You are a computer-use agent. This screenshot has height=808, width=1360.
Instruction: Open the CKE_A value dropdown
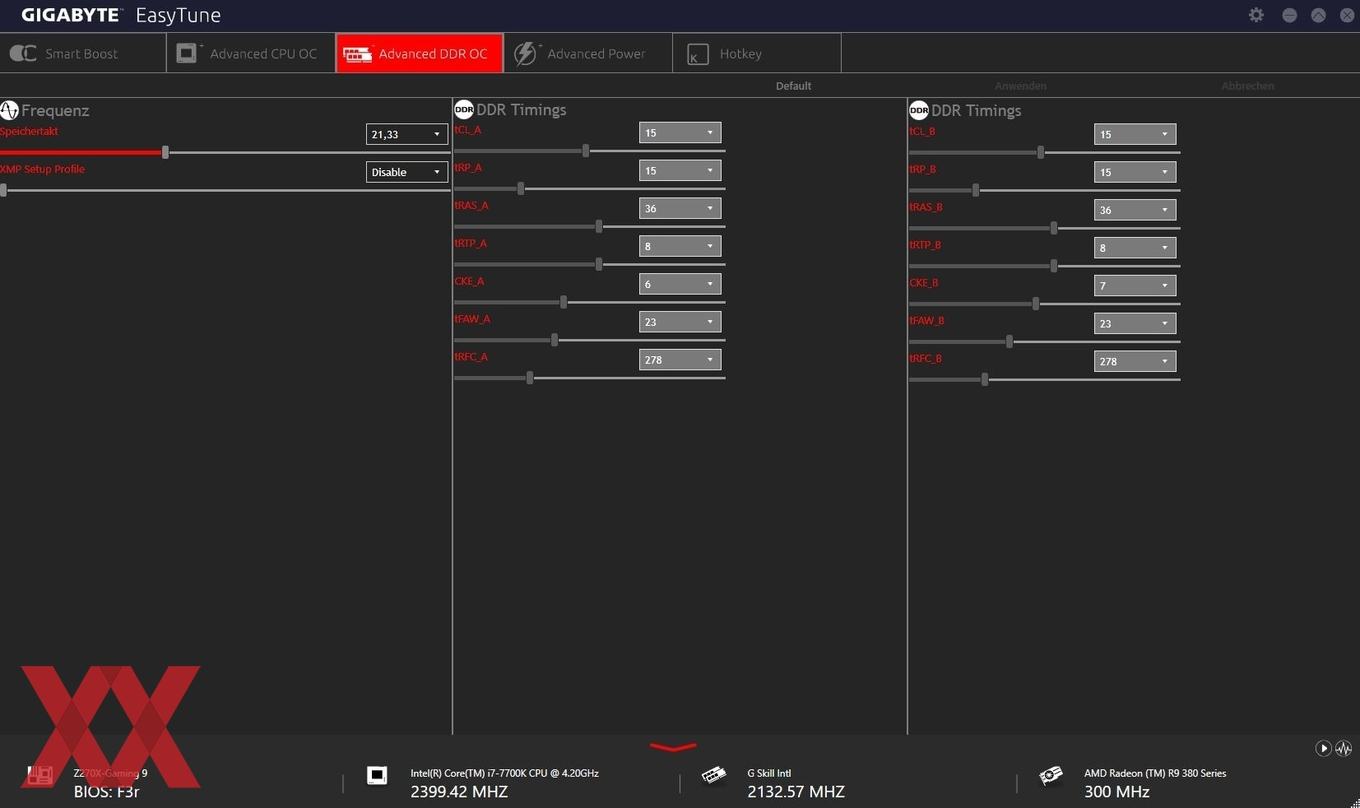click(680, 284)
